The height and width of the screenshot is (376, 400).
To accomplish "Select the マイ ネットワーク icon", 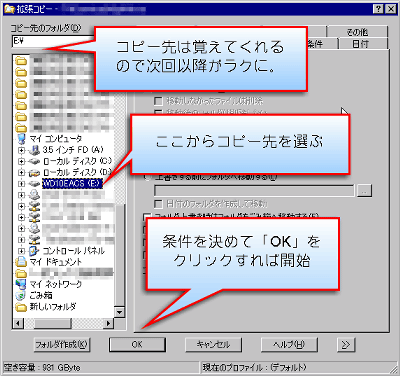I will [21, 284].
